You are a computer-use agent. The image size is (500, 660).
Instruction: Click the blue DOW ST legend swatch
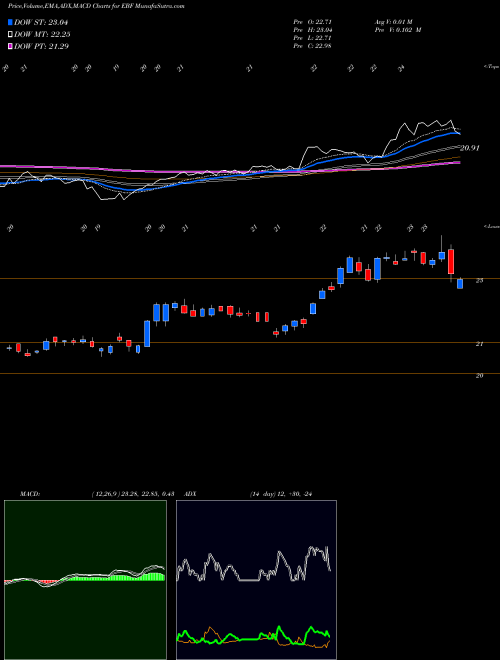click(x=11, y=23)
